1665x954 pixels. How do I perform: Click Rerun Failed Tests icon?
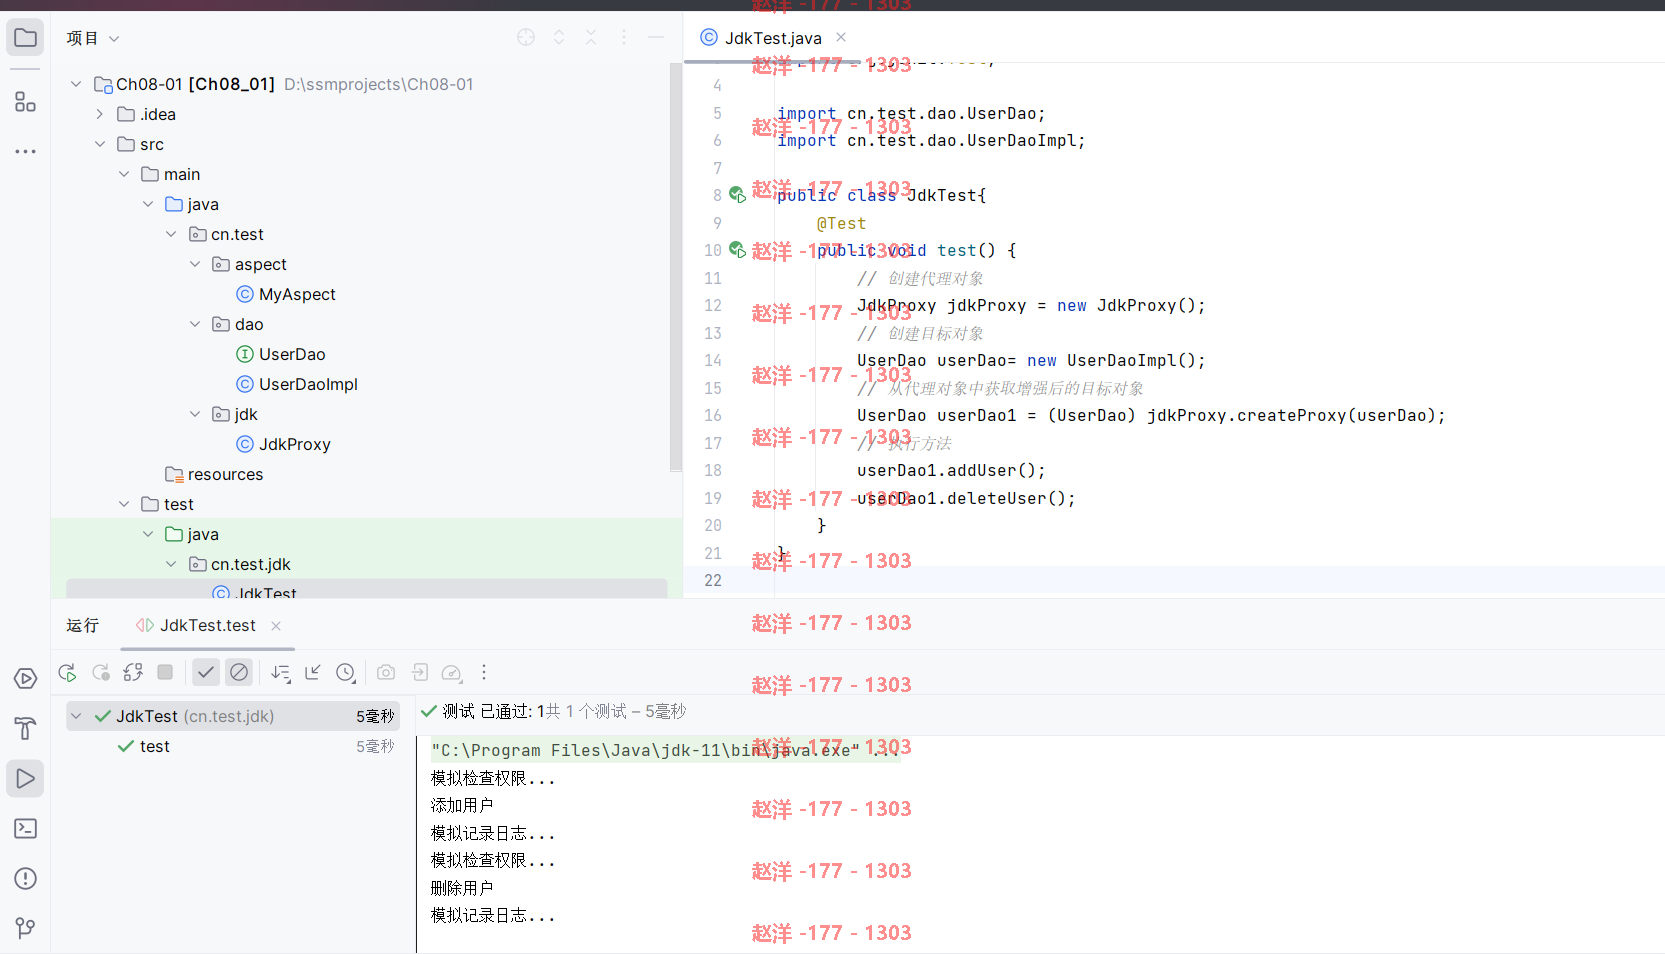click(101, 673)
